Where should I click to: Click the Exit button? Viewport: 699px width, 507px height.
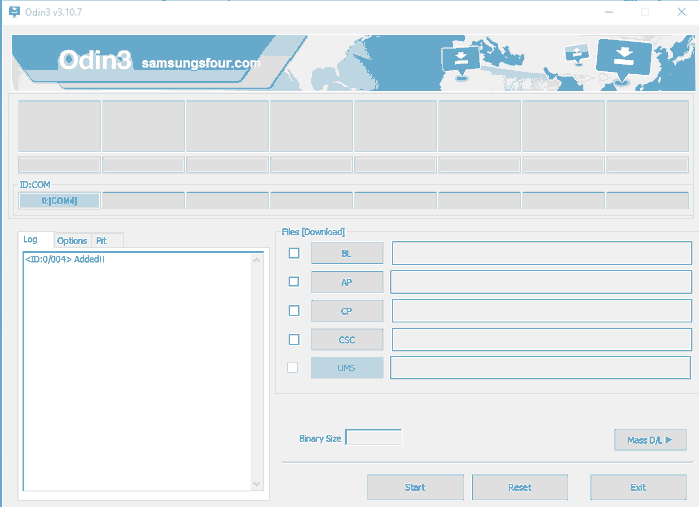tap(638, 487)
